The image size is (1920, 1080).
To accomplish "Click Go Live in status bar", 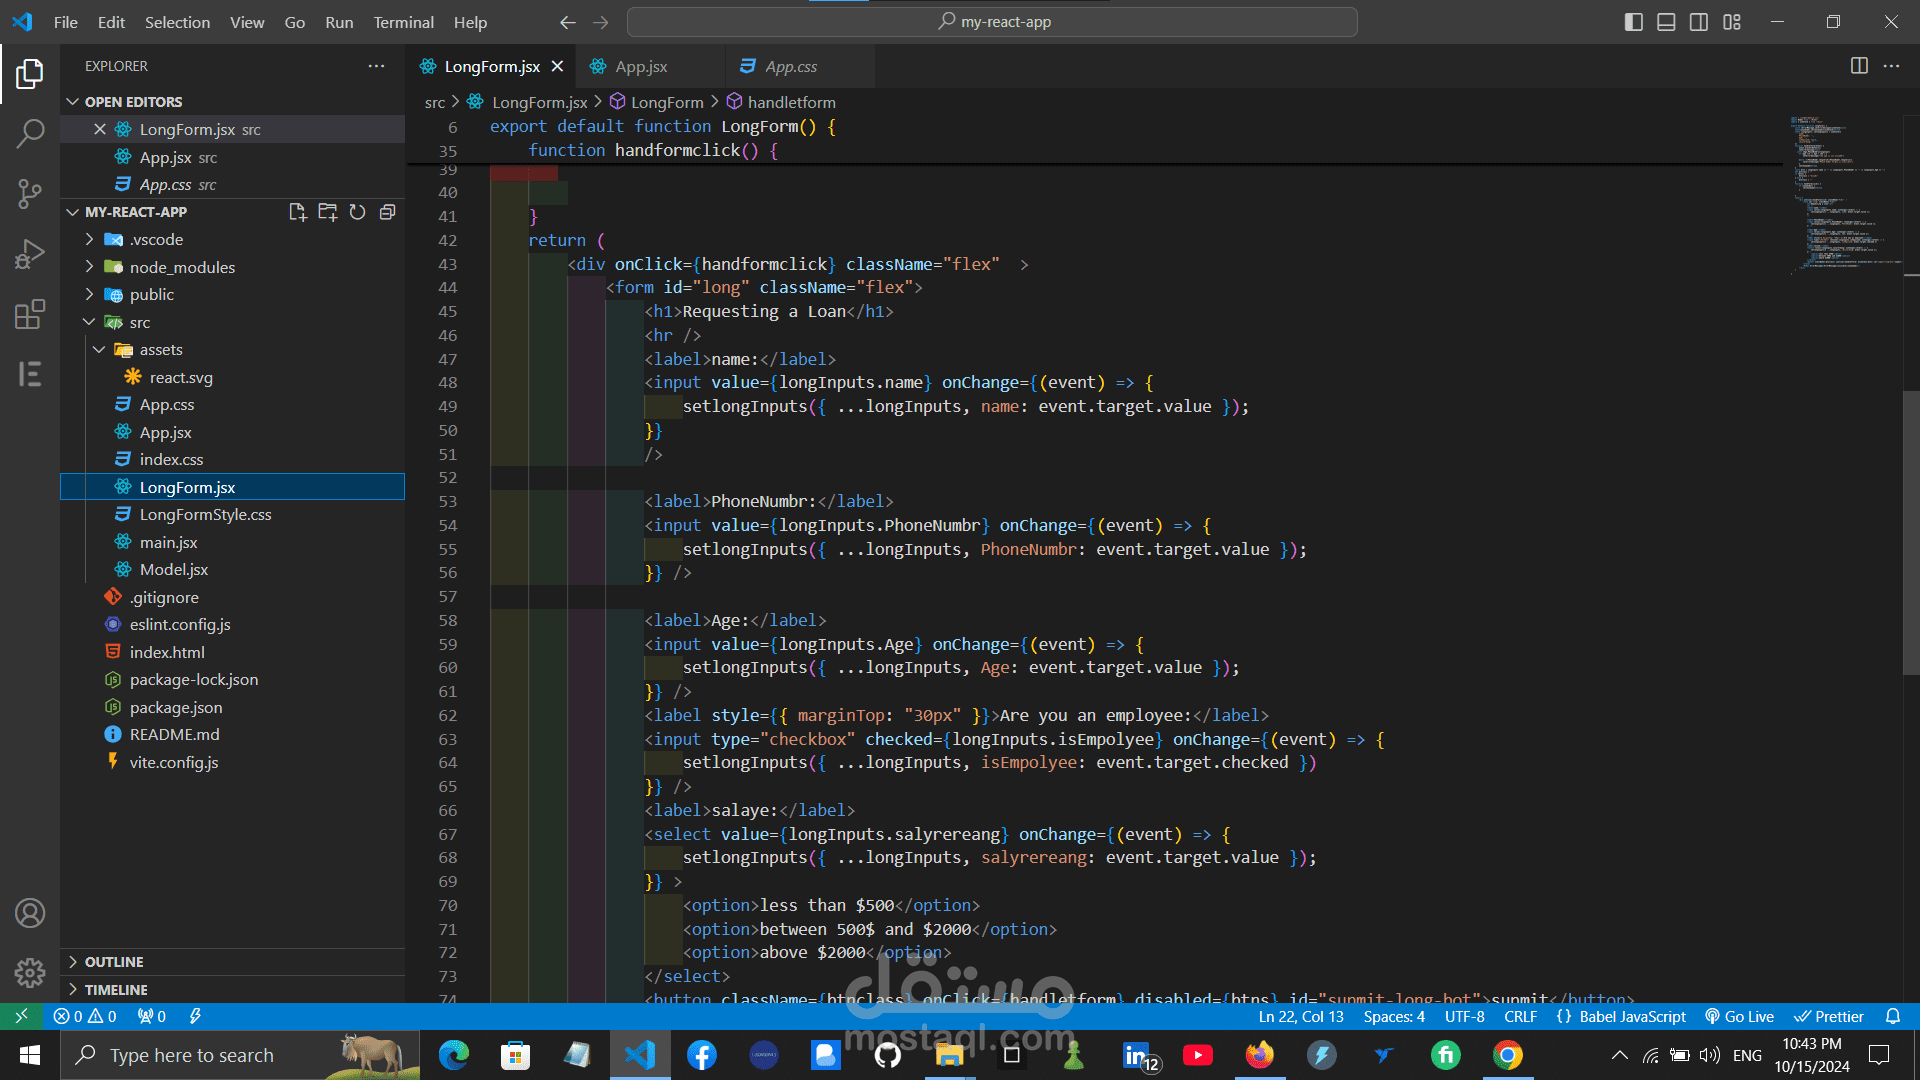I will (x=1740, y=1016).
